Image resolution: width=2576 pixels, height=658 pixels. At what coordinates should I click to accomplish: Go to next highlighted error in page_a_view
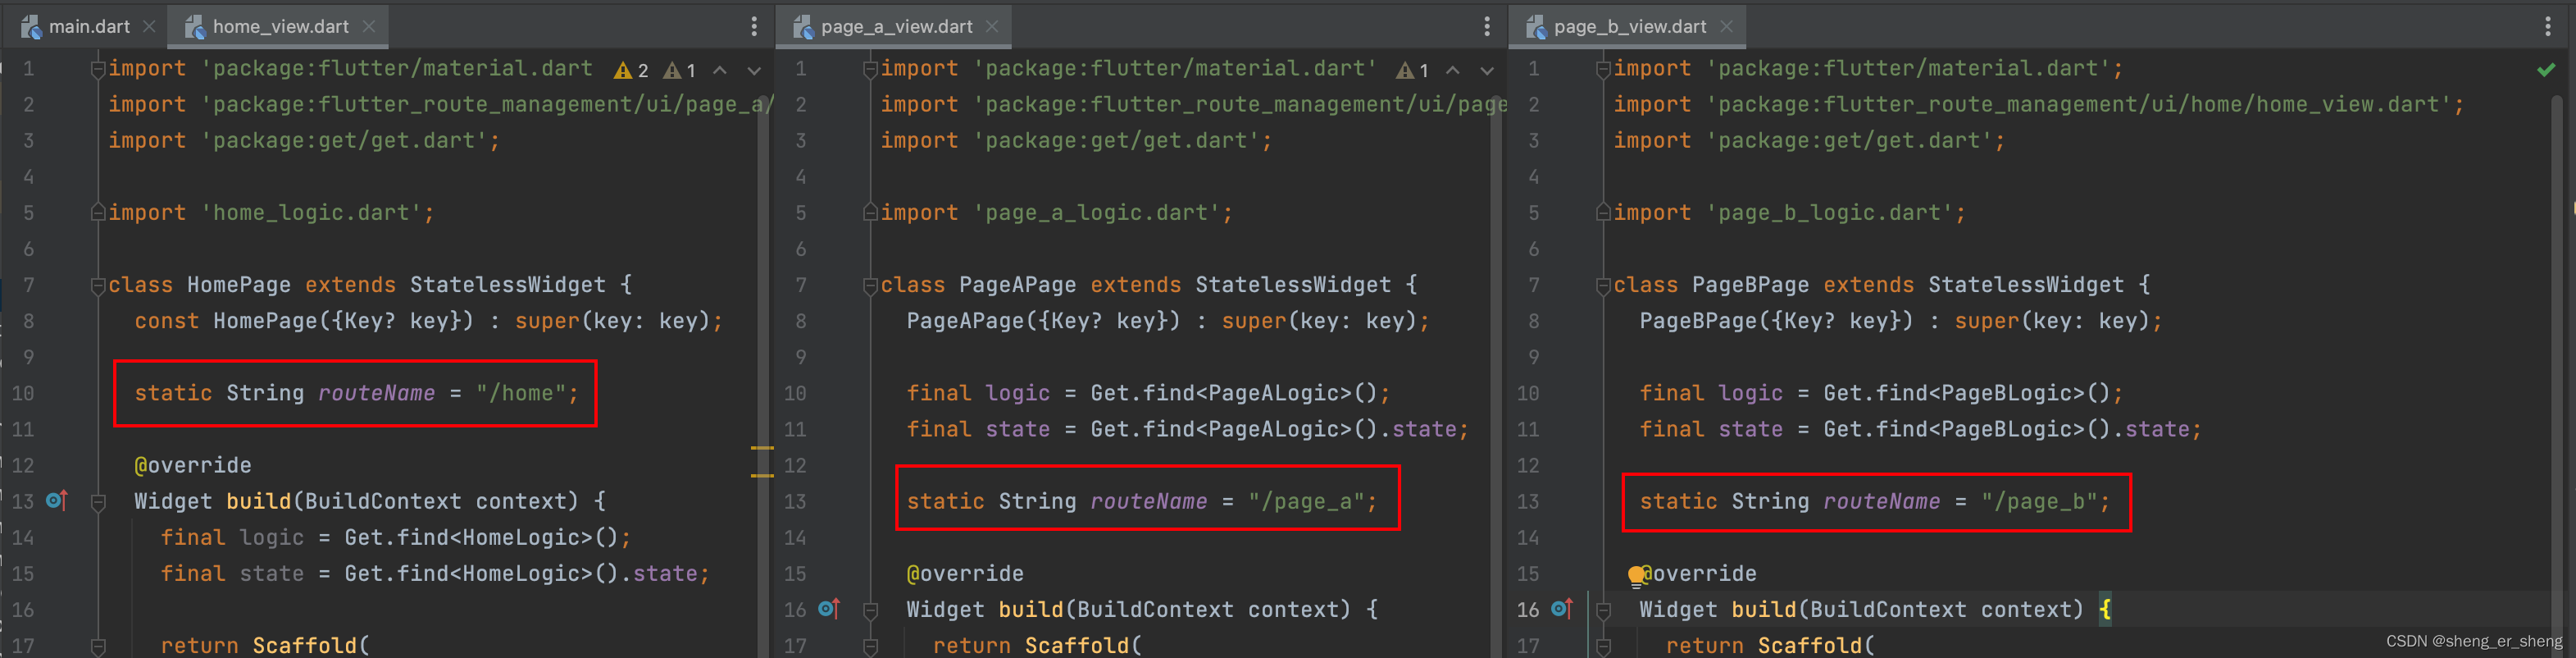click(x=1487, y=70)
